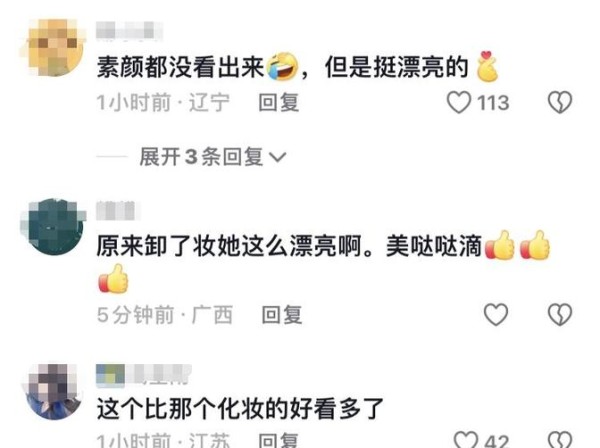Reply to the Guangxi comment via 回复
This screenshot has width=600, height=448.
pyautogui.click(x=282, y=315)
